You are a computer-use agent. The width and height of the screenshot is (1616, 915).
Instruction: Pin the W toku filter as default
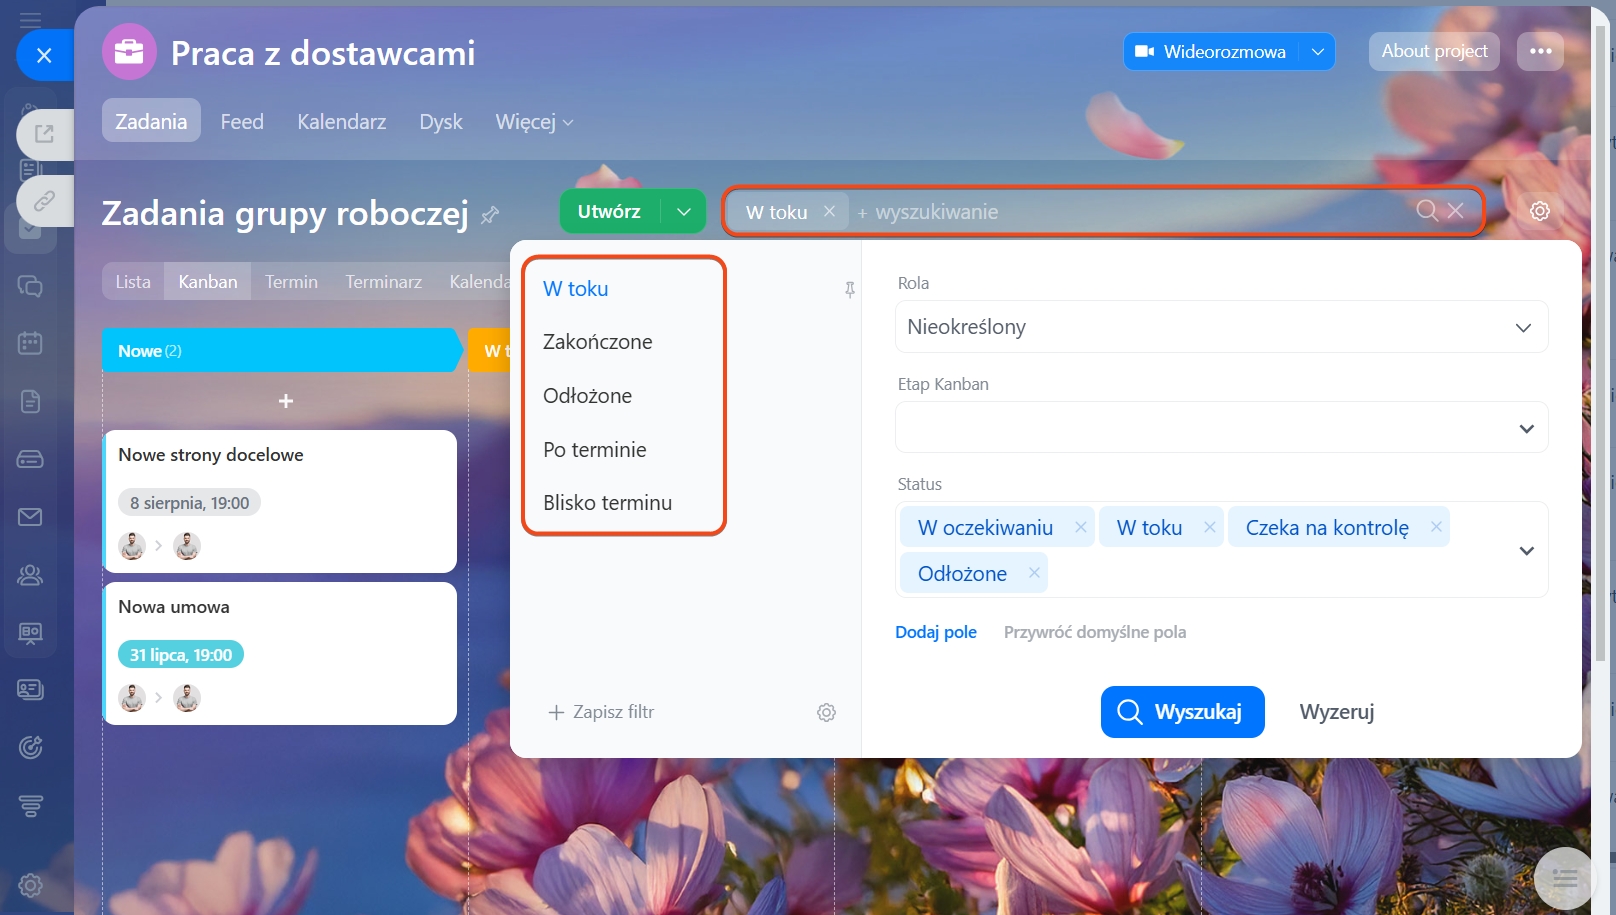850,289
